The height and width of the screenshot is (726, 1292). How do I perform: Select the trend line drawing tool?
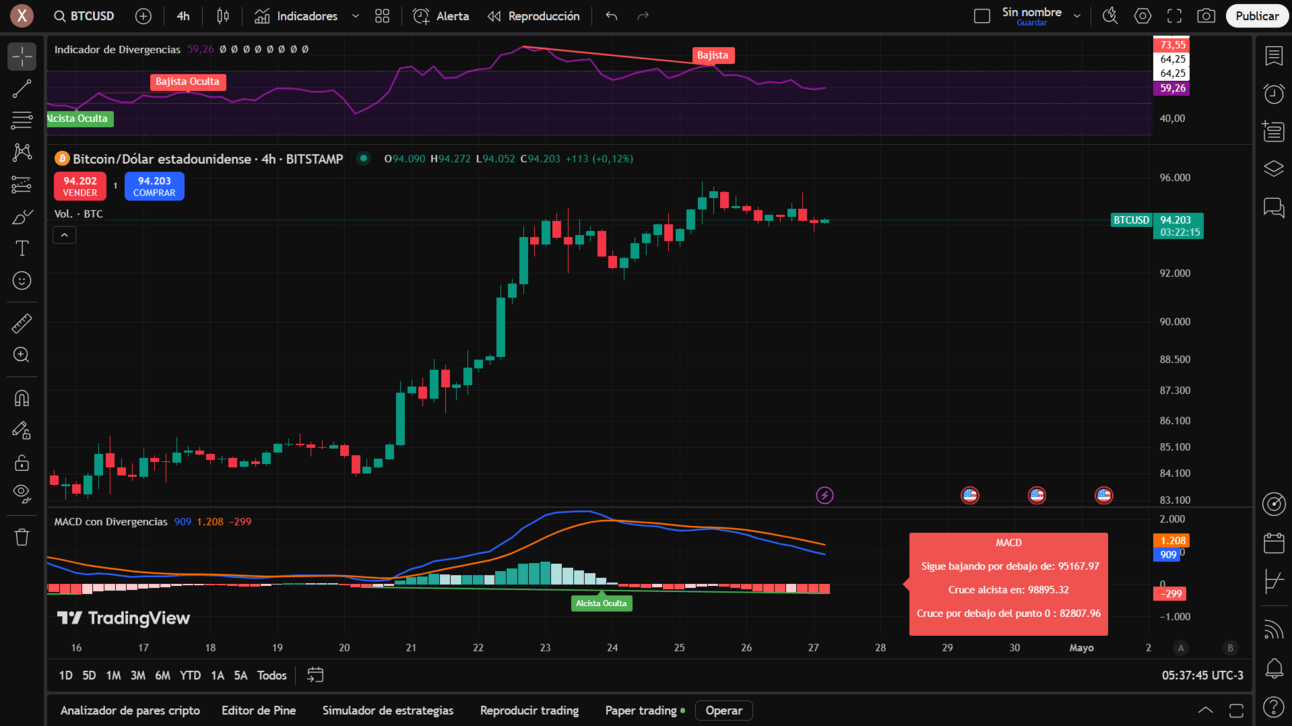(x=22, y=90)
